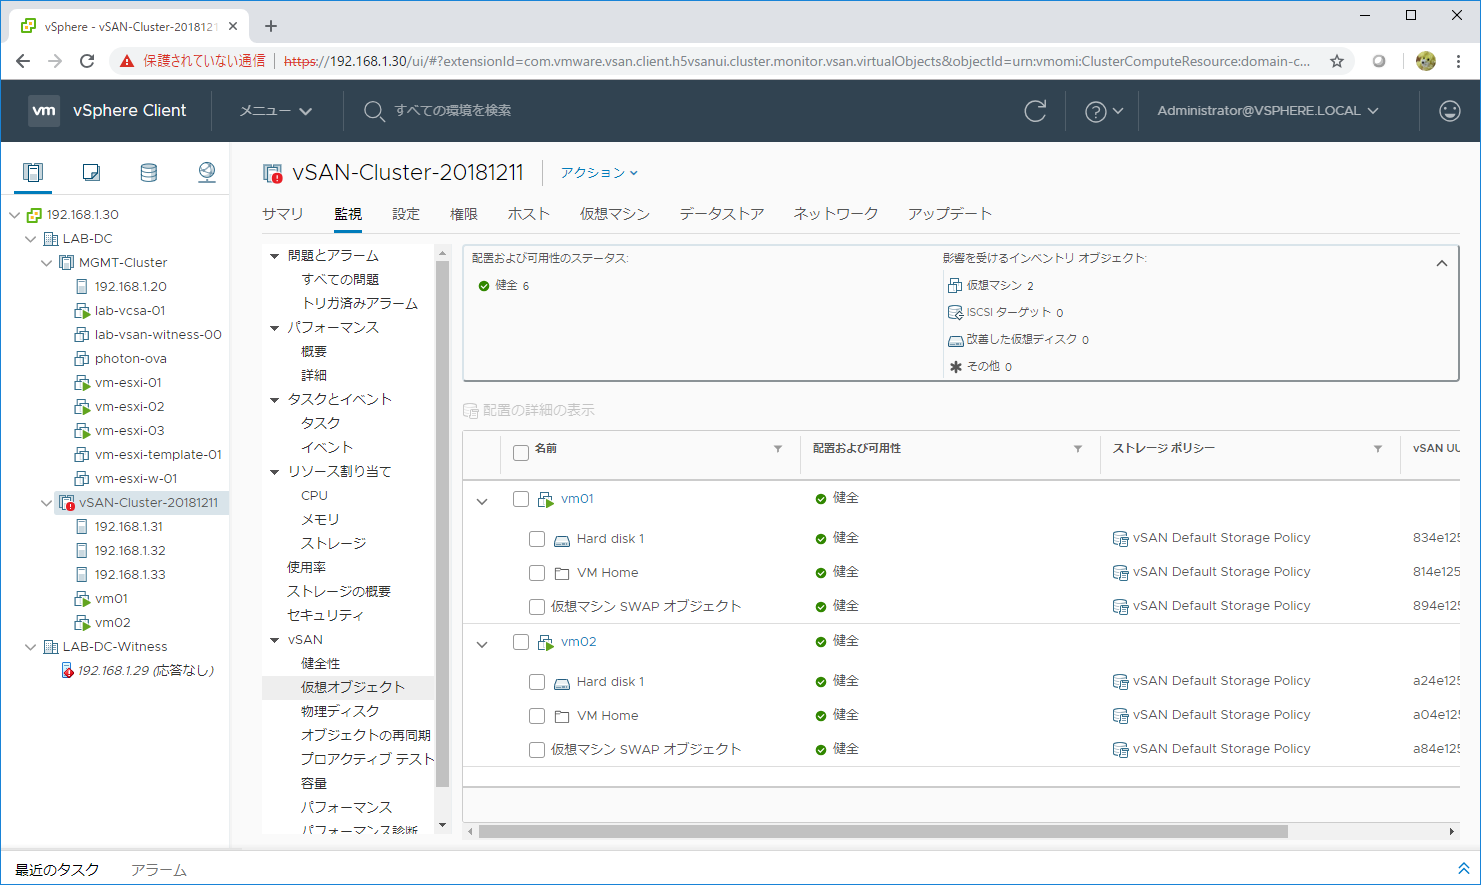Click the not secure warning icon in address bar
The height and width of the screenshot is (885, 1481).
(x=127, y=61)
